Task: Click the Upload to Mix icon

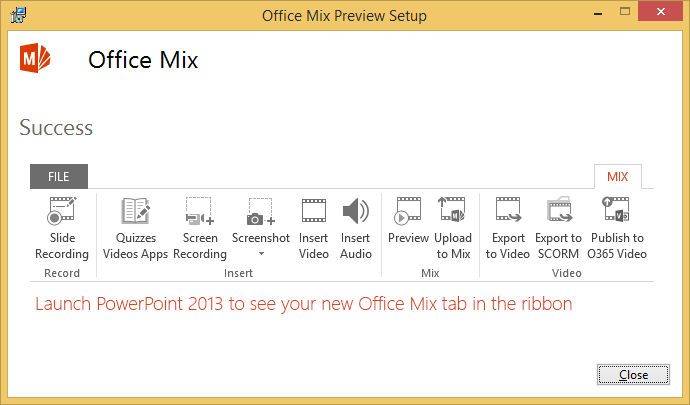Action: (453, 212)
